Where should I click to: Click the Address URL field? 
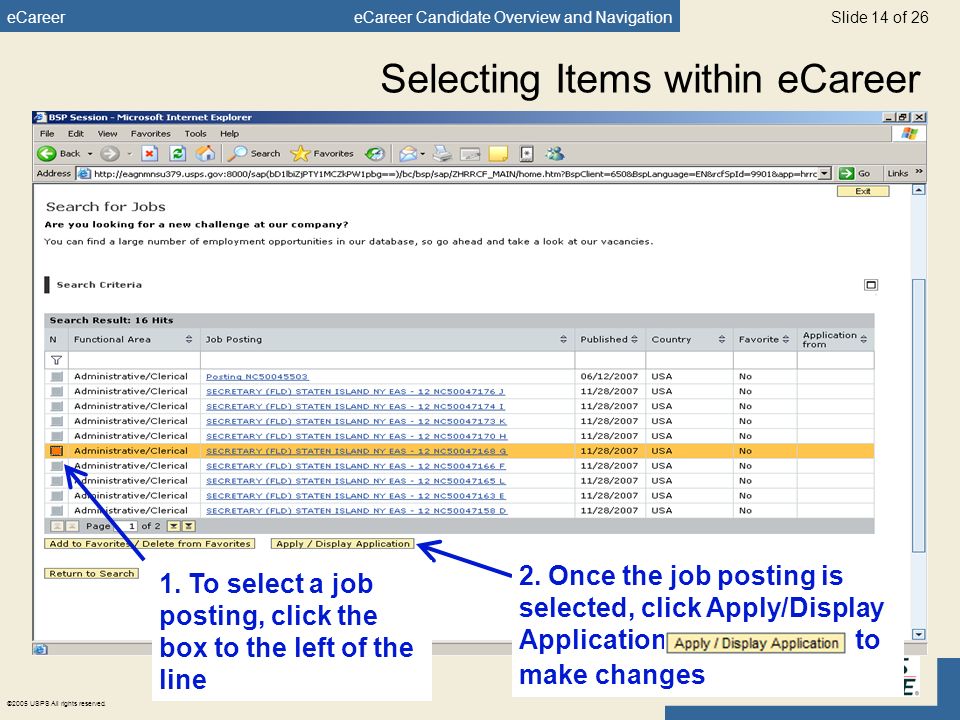point(455,174)
